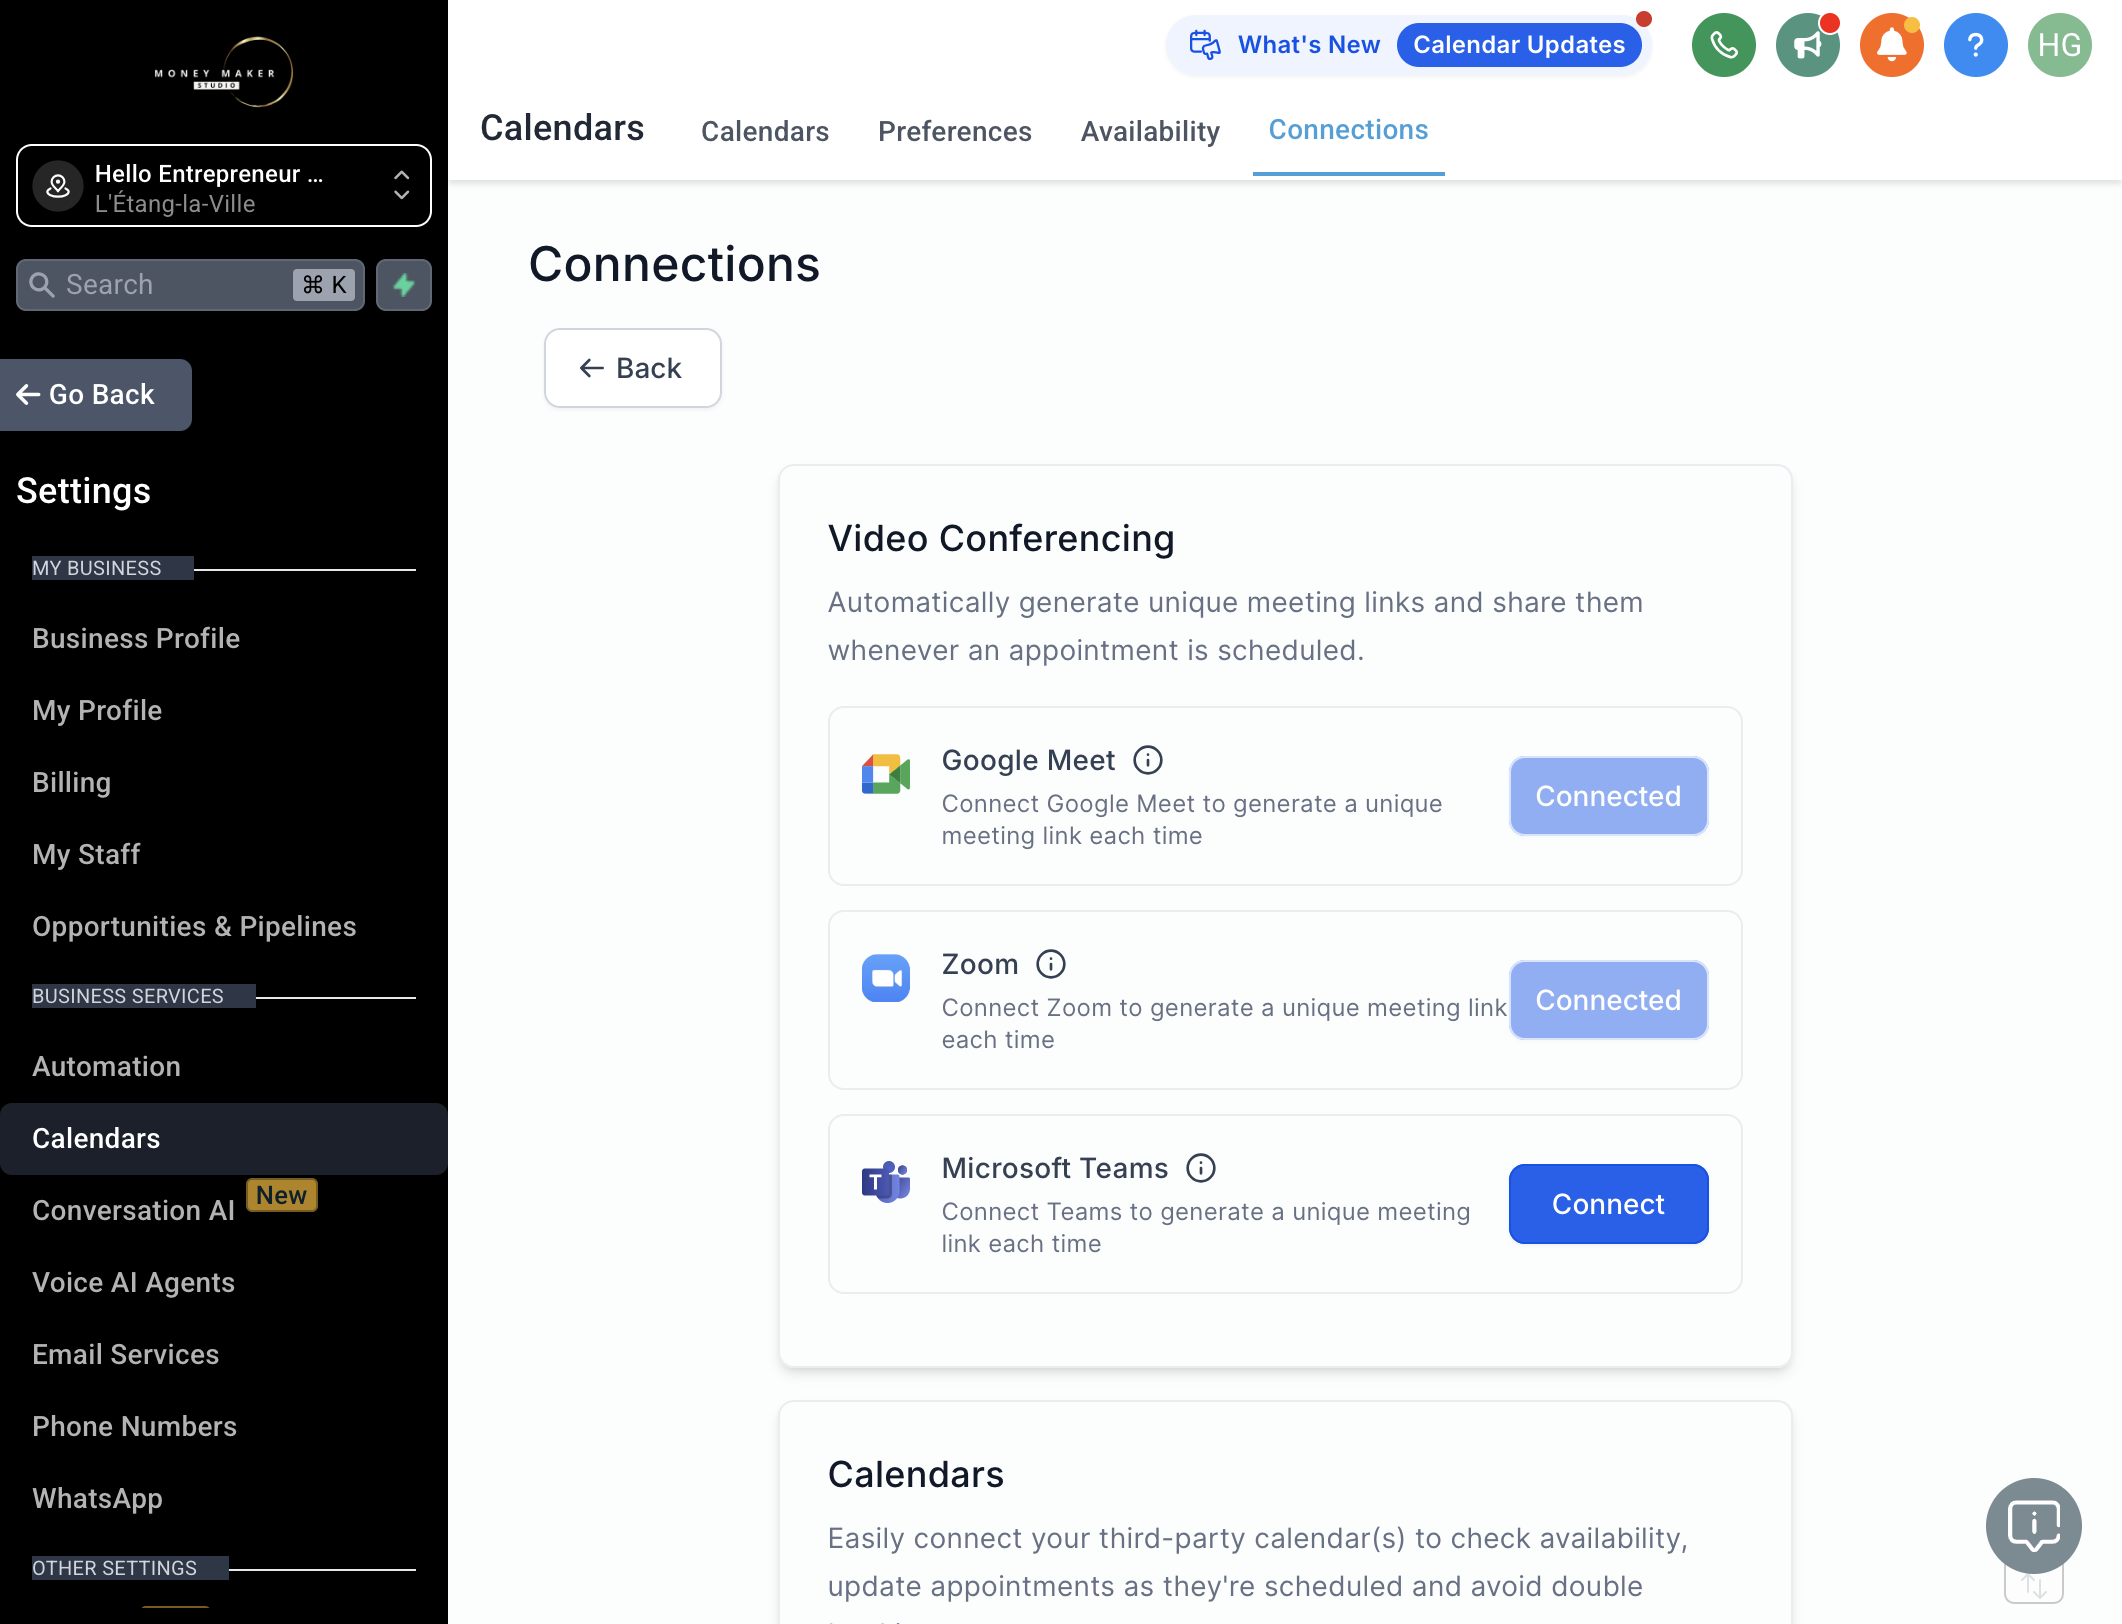Go to Billing settings
Viewport: 2122px width, 1624px height.
click(x=71, y=783)
